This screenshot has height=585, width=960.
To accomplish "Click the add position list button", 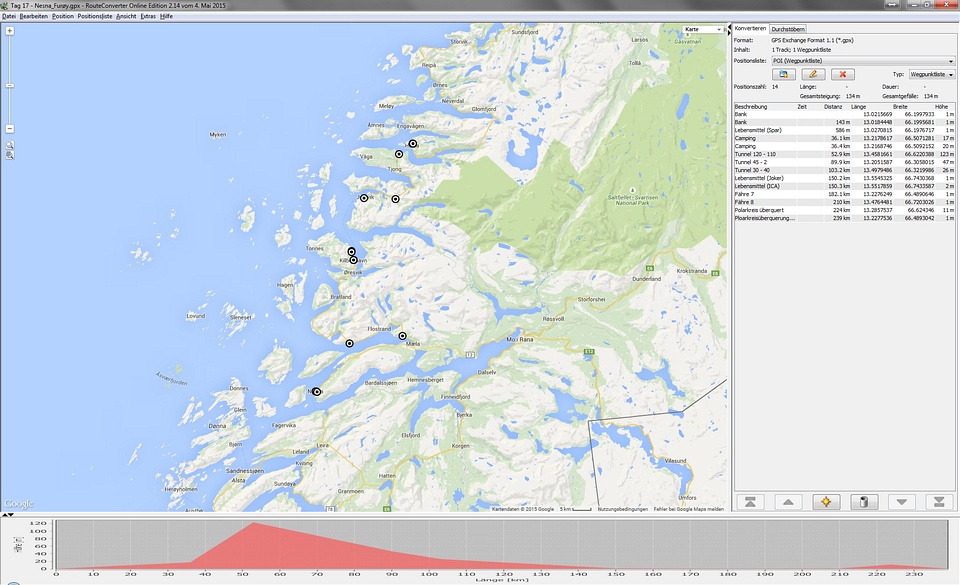I will point(785,74).
